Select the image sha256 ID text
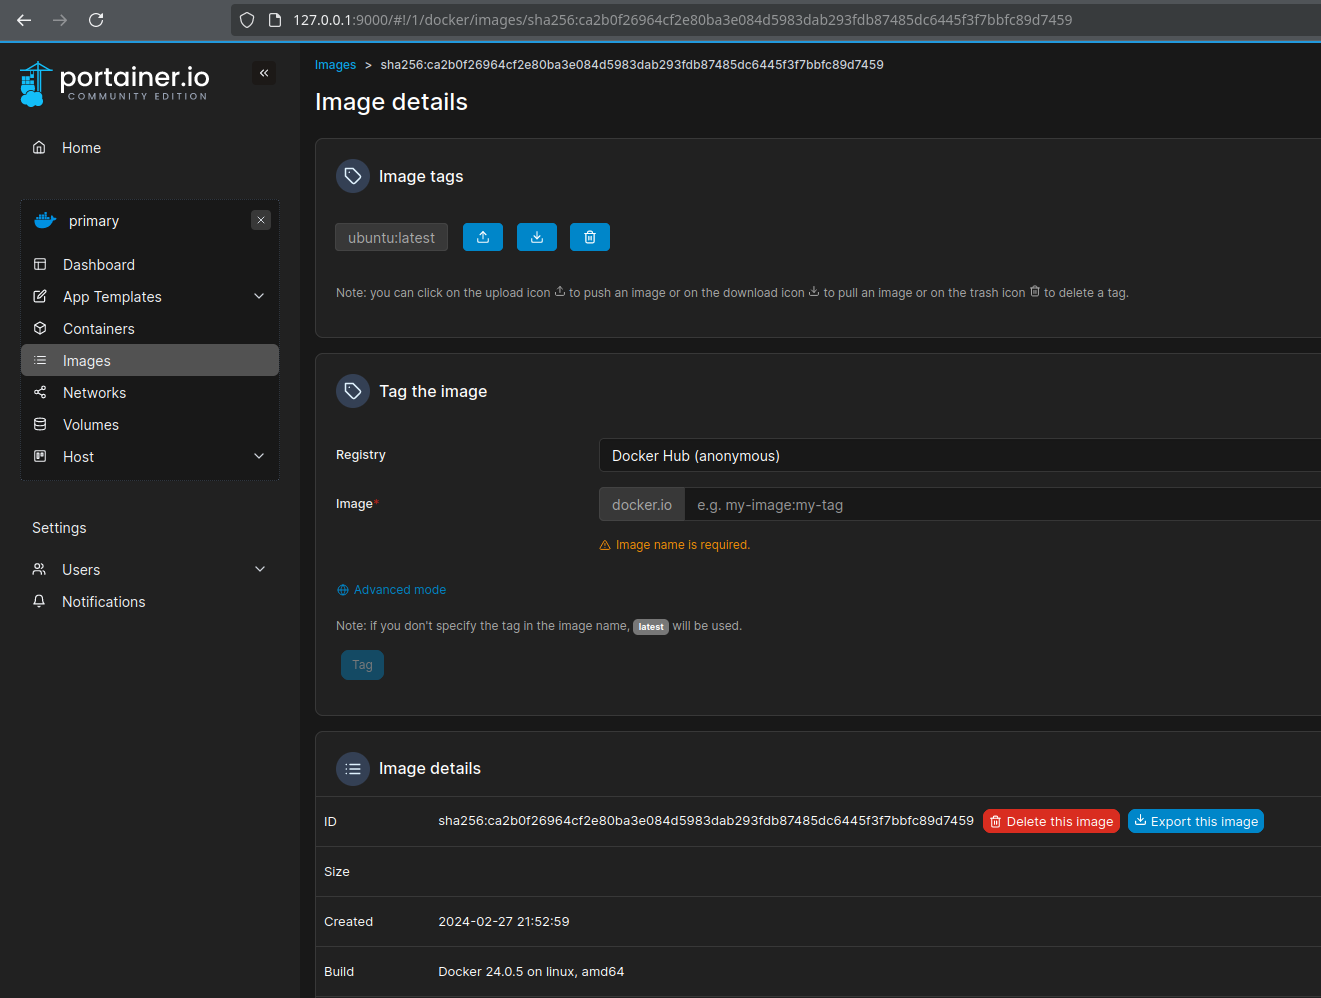This screenshot has height=998, width=1321. 706,821
